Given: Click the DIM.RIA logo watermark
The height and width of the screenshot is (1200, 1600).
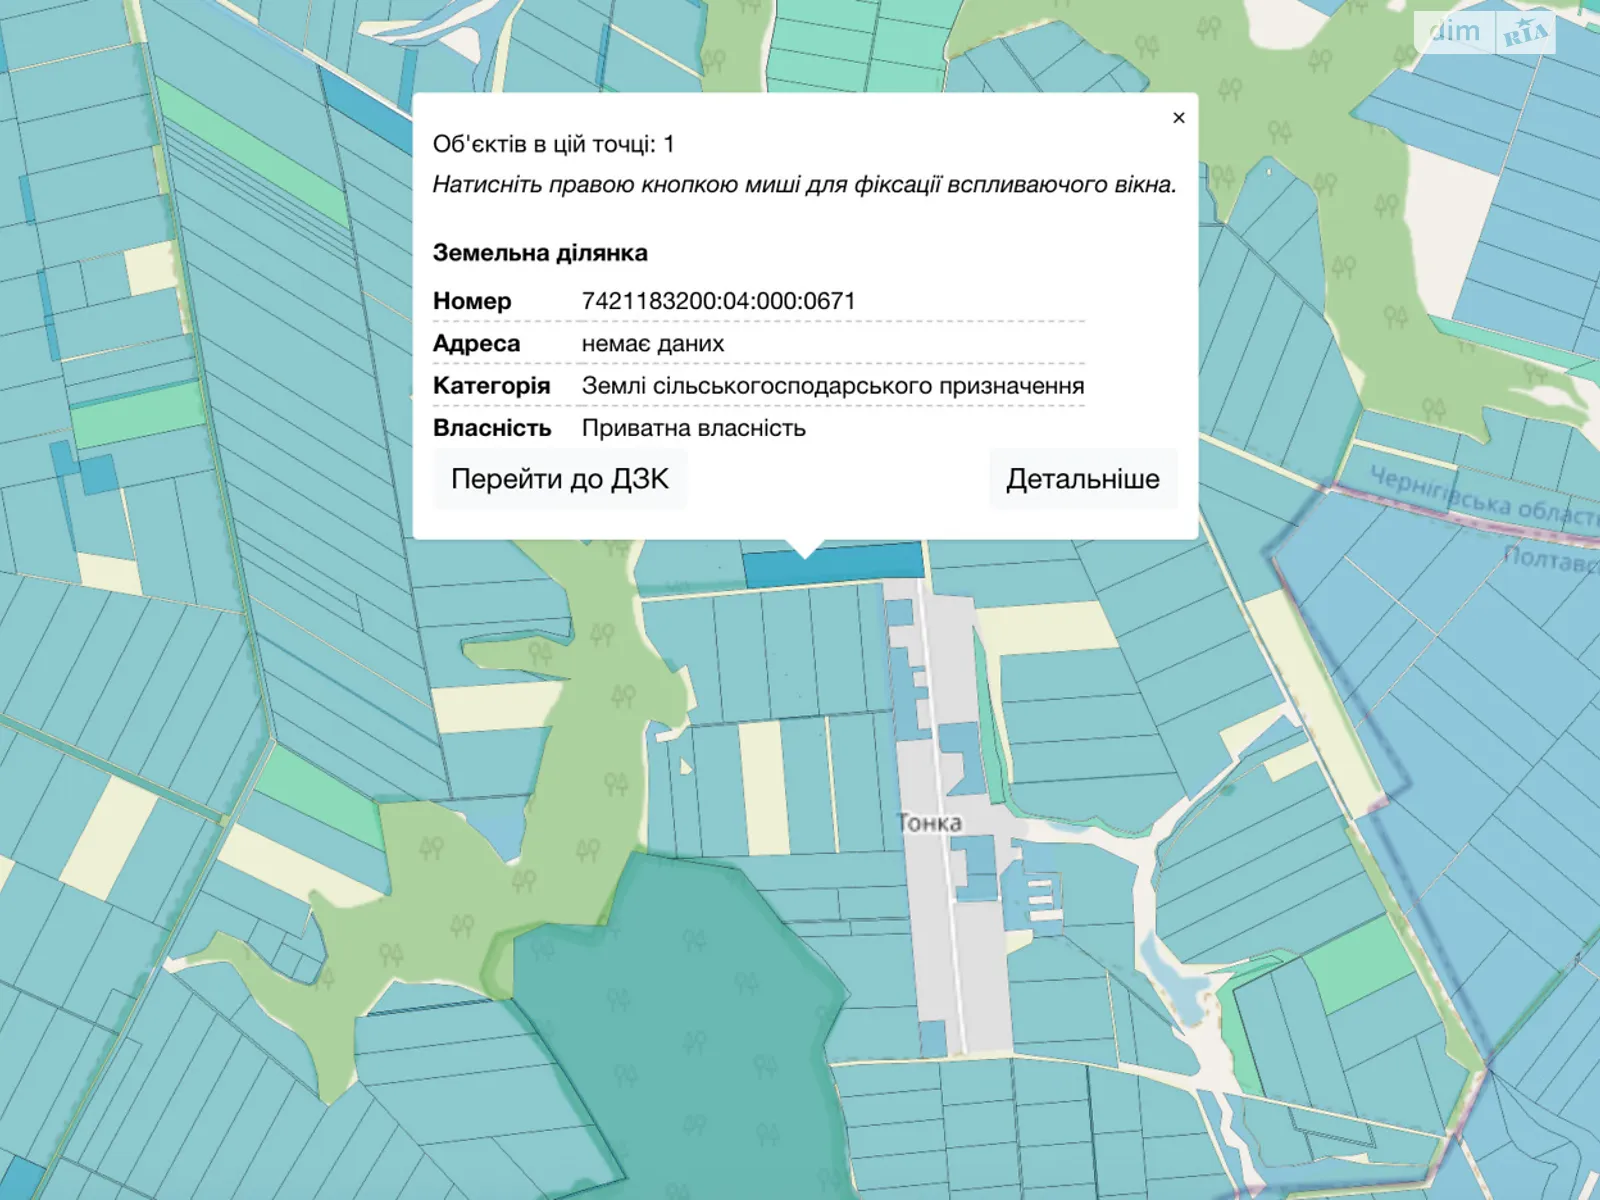Looking at the screenshot, I should [x=1486, y=32].
